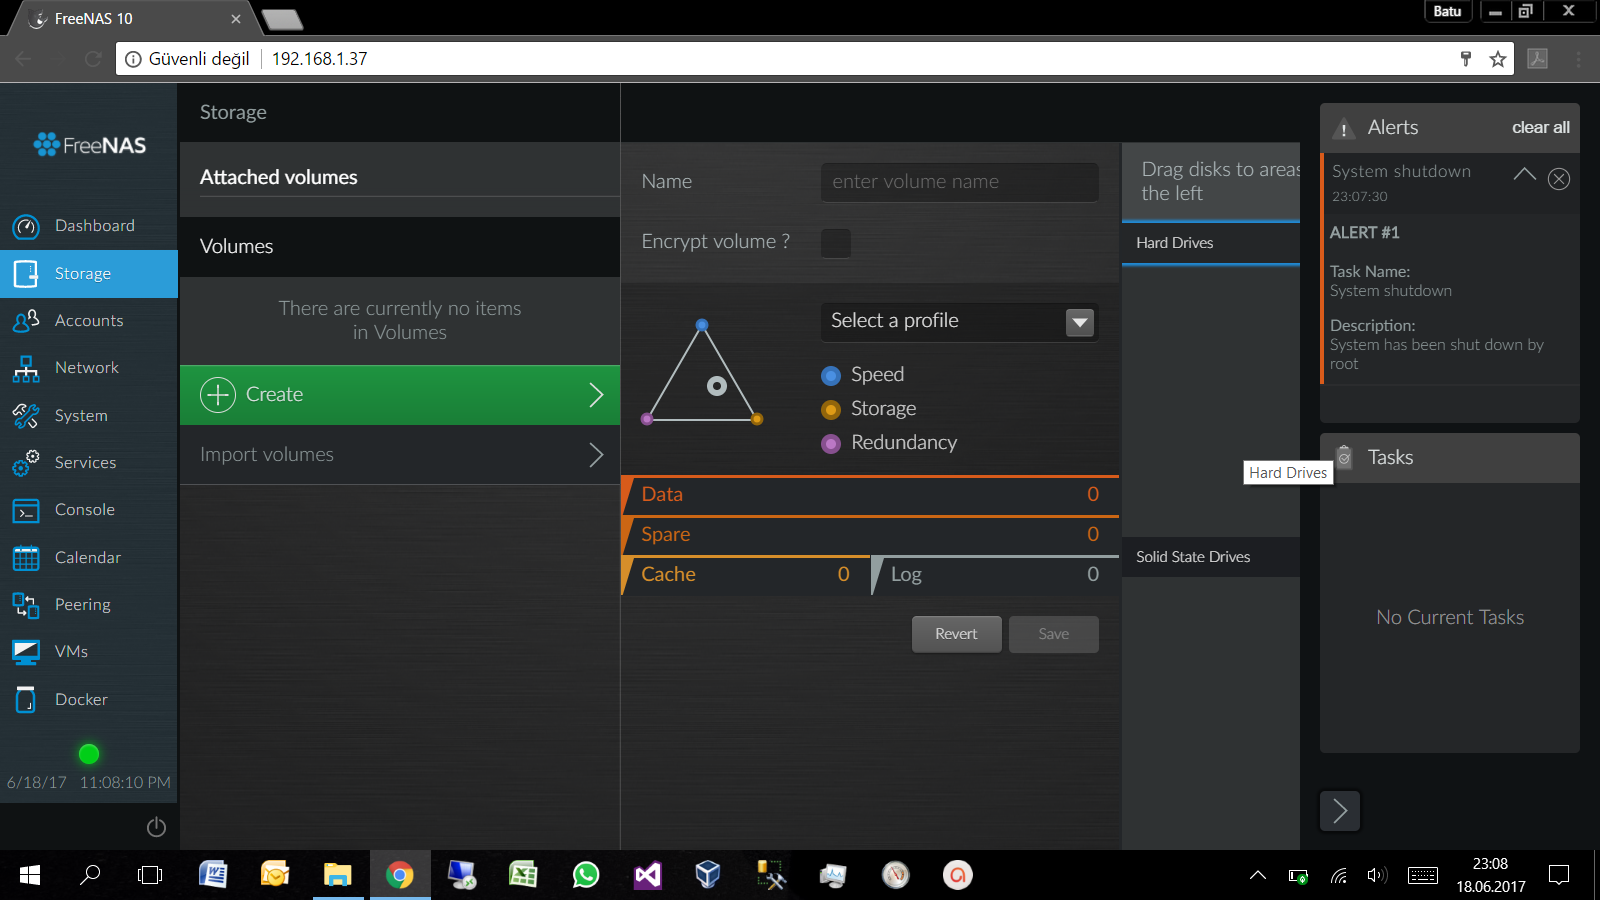Open the Select a profile dropdown

[960, 322]
